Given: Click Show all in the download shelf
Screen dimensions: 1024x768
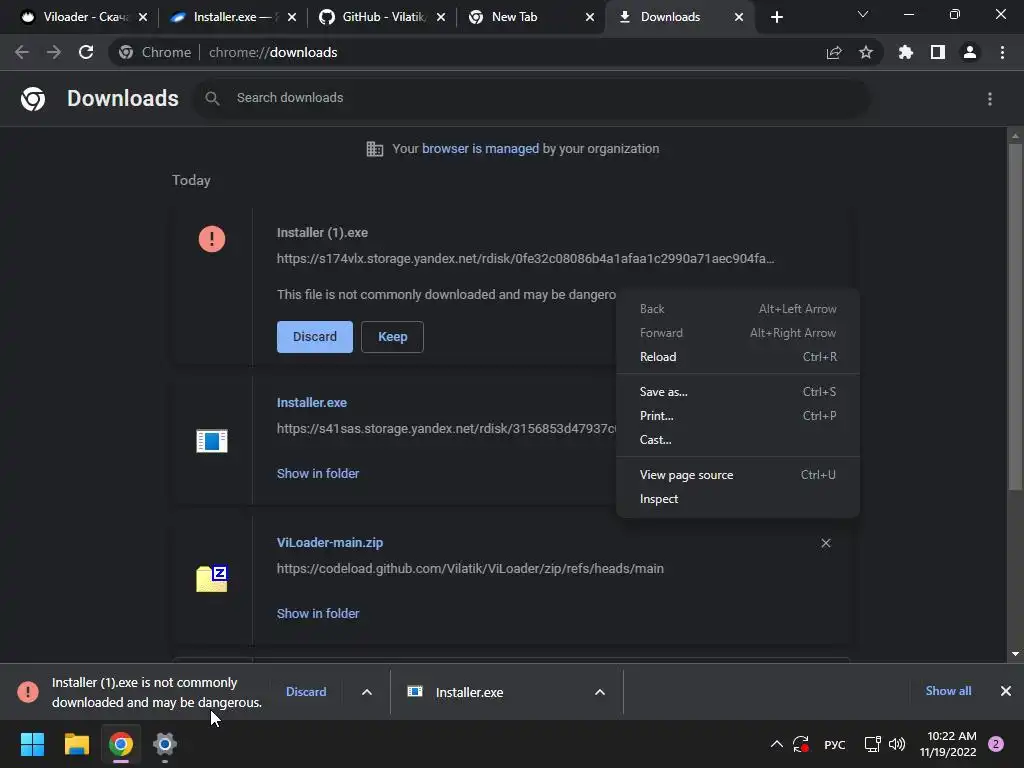Looking at the screenshot, I should tap(948, 691).
